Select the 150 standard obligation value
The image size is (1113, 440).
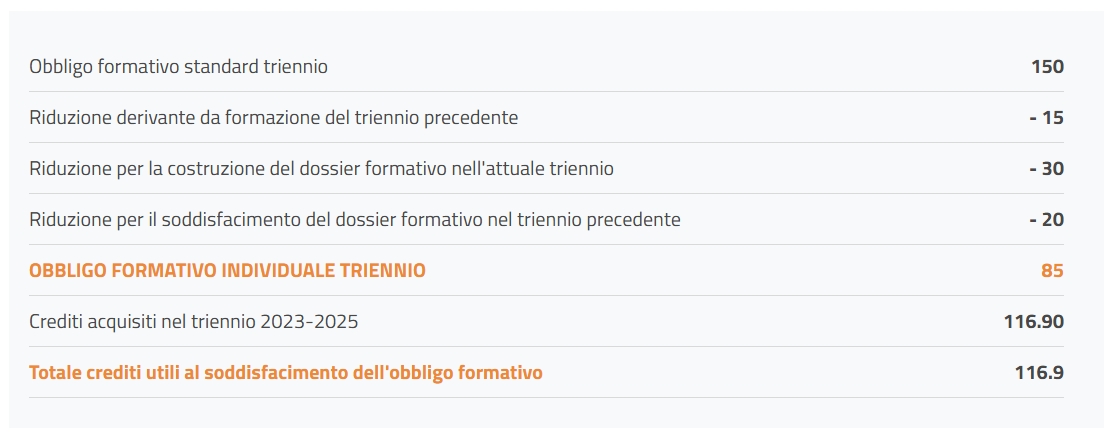[x=1047, y=67]
